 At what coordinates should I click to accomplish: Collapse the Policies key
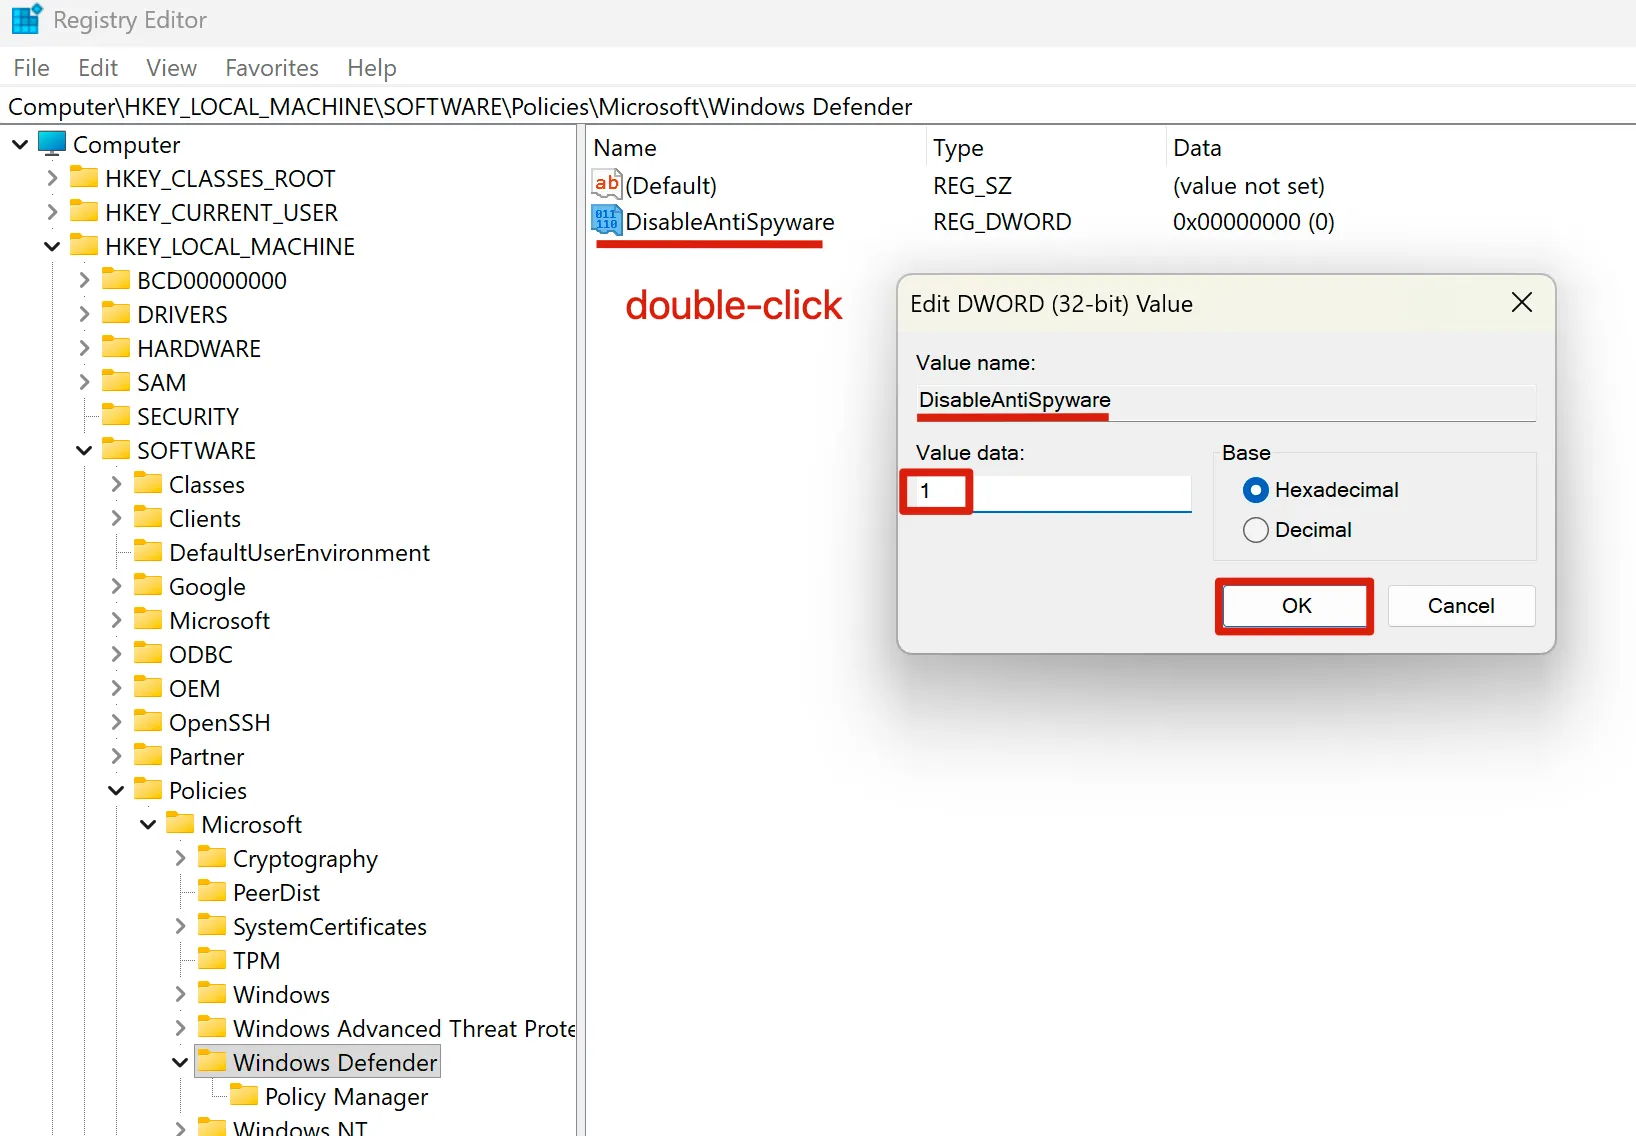click(116, 790)
